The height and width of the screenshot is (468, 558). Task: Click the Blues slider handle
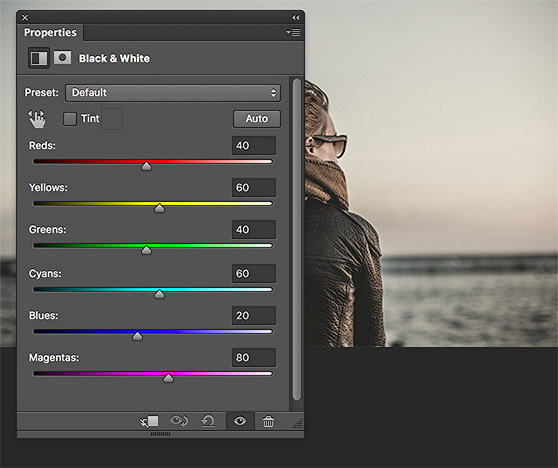pyautogui.click(x=137, y=336)
